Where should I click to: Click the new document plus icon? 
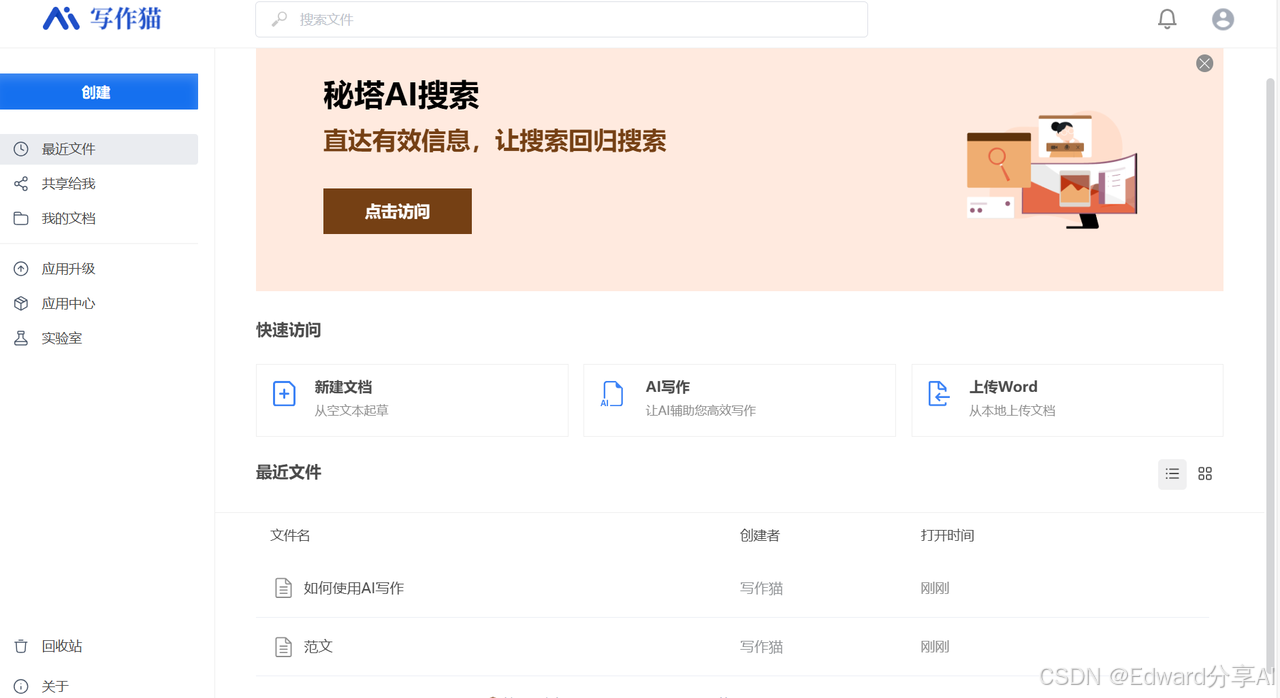click(284, 394)
